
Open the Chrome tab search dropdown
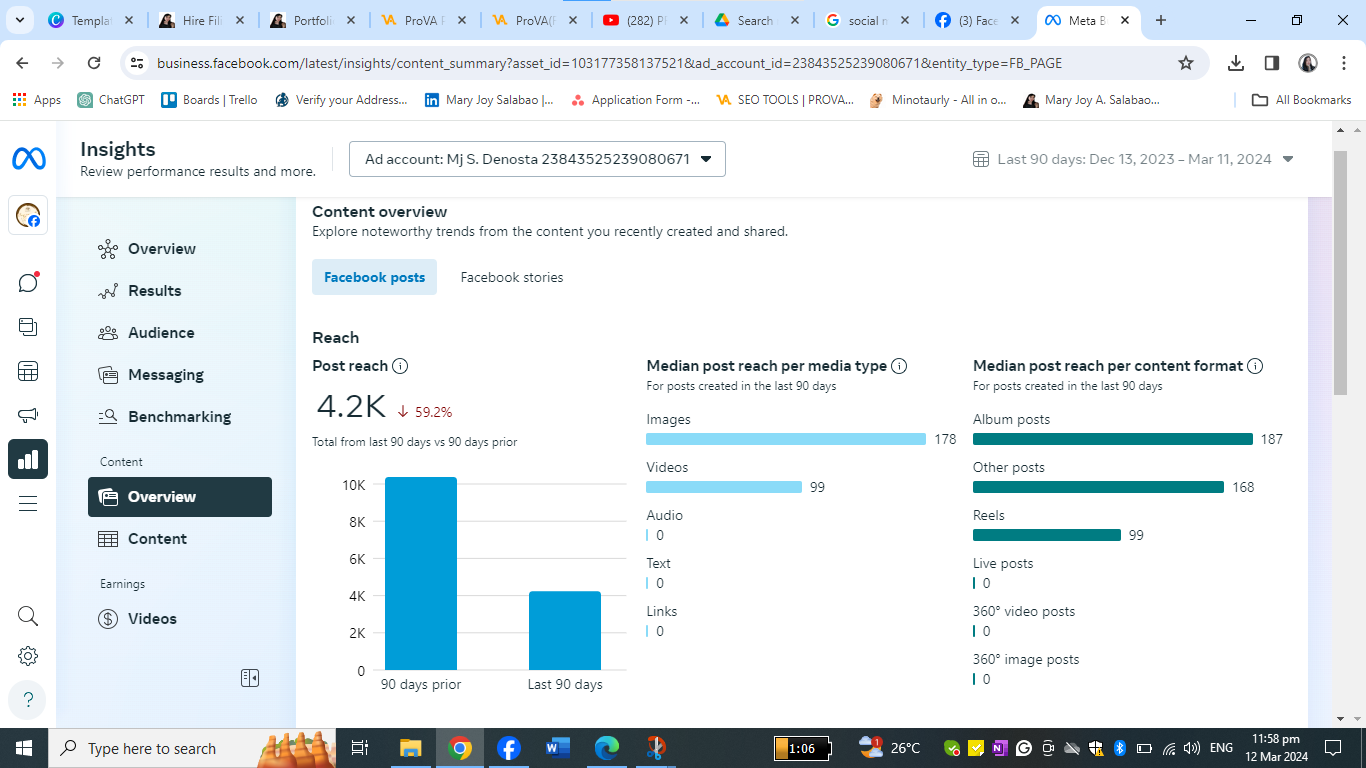click(20, 20)
